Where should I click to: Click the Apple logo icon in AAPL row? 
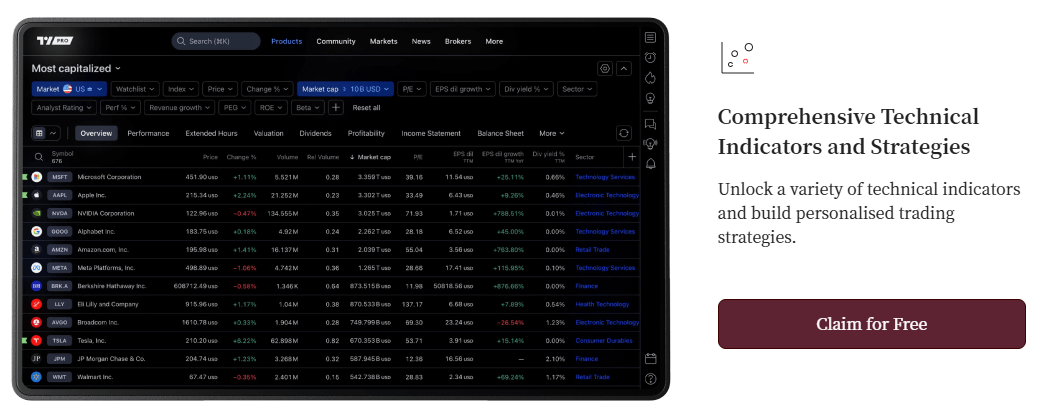coord(37,195)
